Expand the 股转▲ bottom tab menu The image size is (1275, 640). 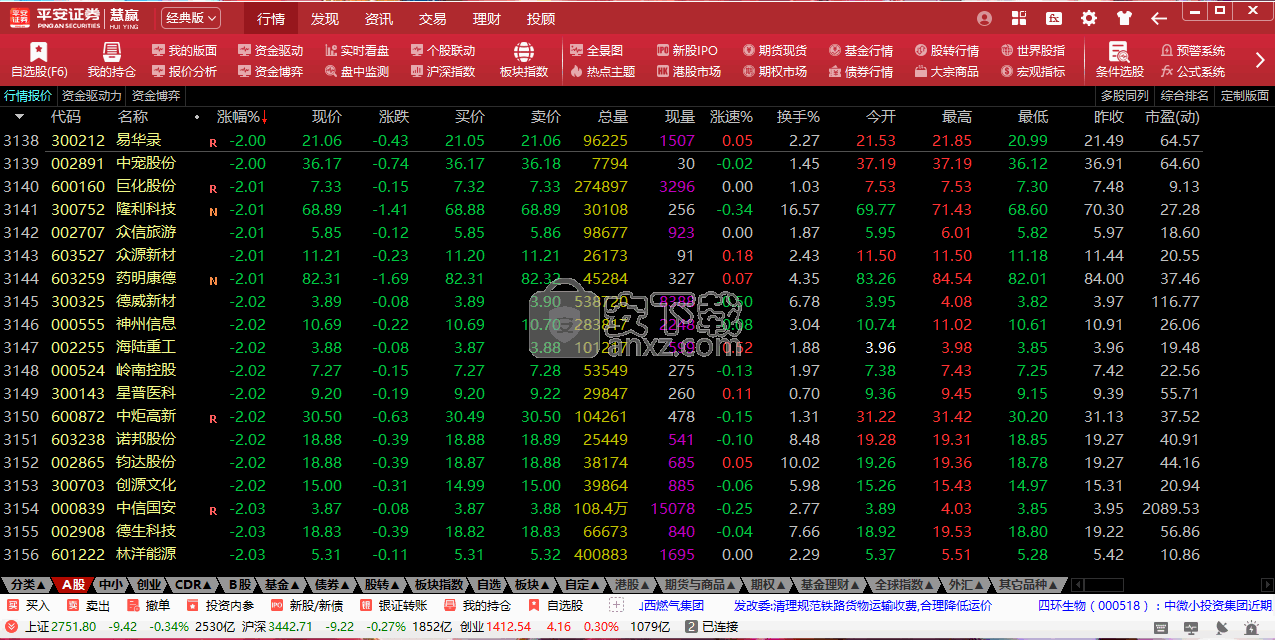(383, 584)
